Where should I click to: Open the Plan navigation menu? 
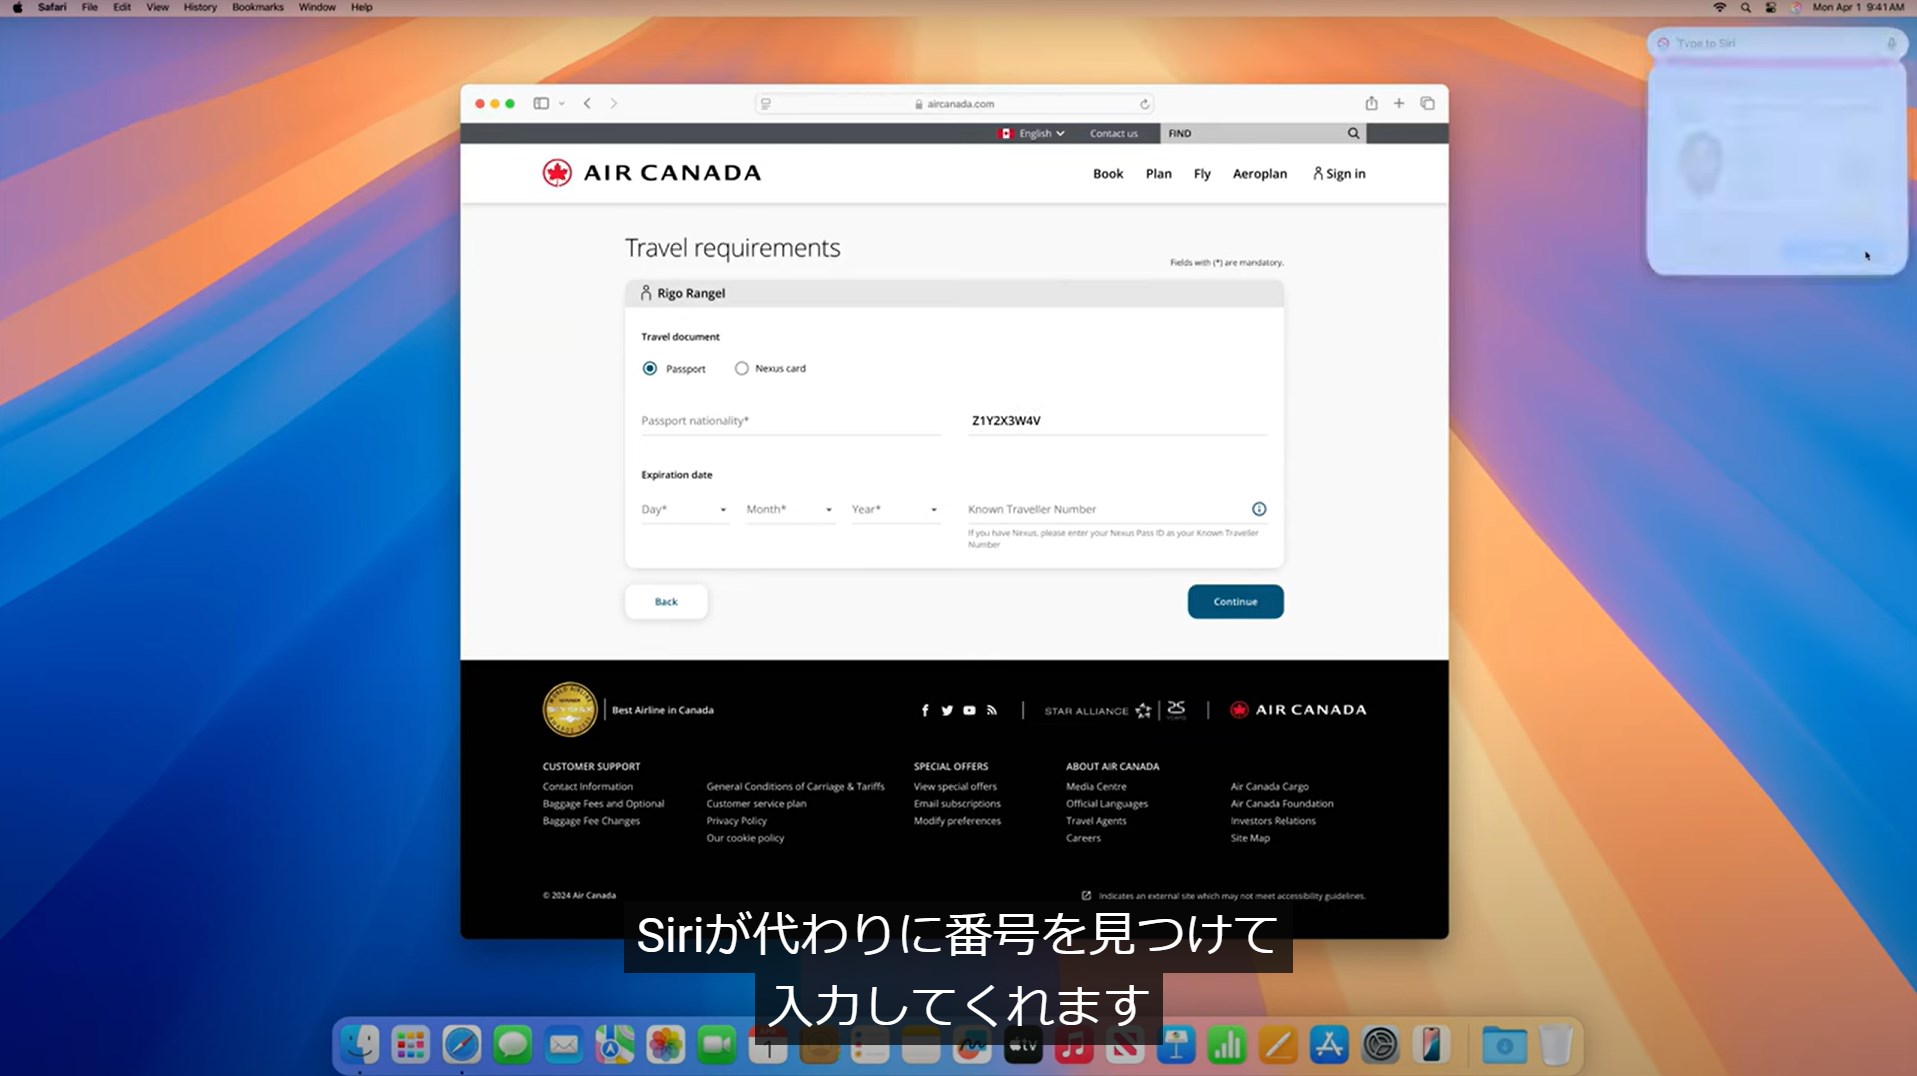pos(1159,174)
